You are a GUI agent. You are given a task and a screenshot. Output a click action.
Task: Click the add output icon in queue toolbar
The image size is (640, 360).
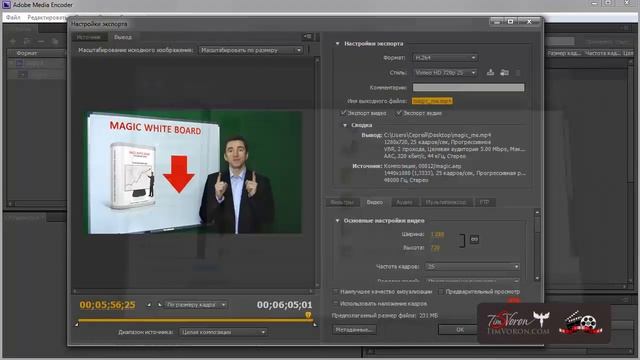[x=27, y=41]
